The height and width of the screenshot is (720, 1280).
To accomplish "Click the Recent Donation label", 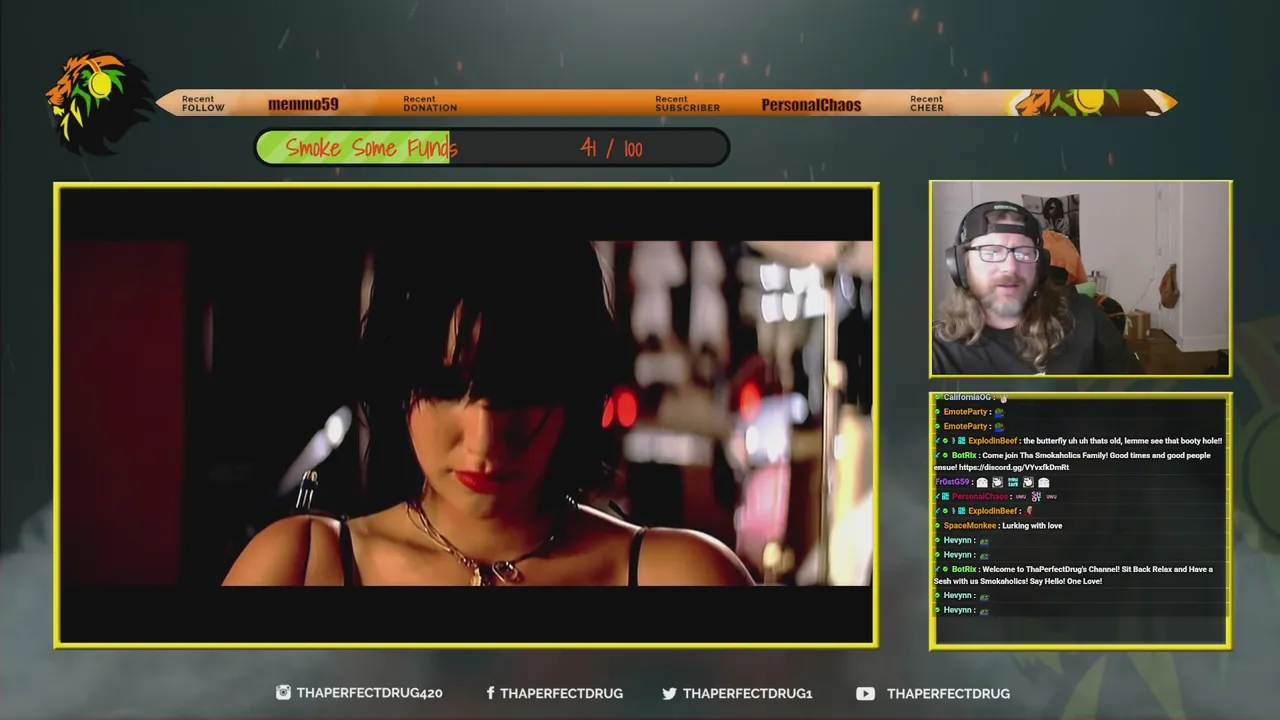I will pyautogui.click(x=430, y=103).
